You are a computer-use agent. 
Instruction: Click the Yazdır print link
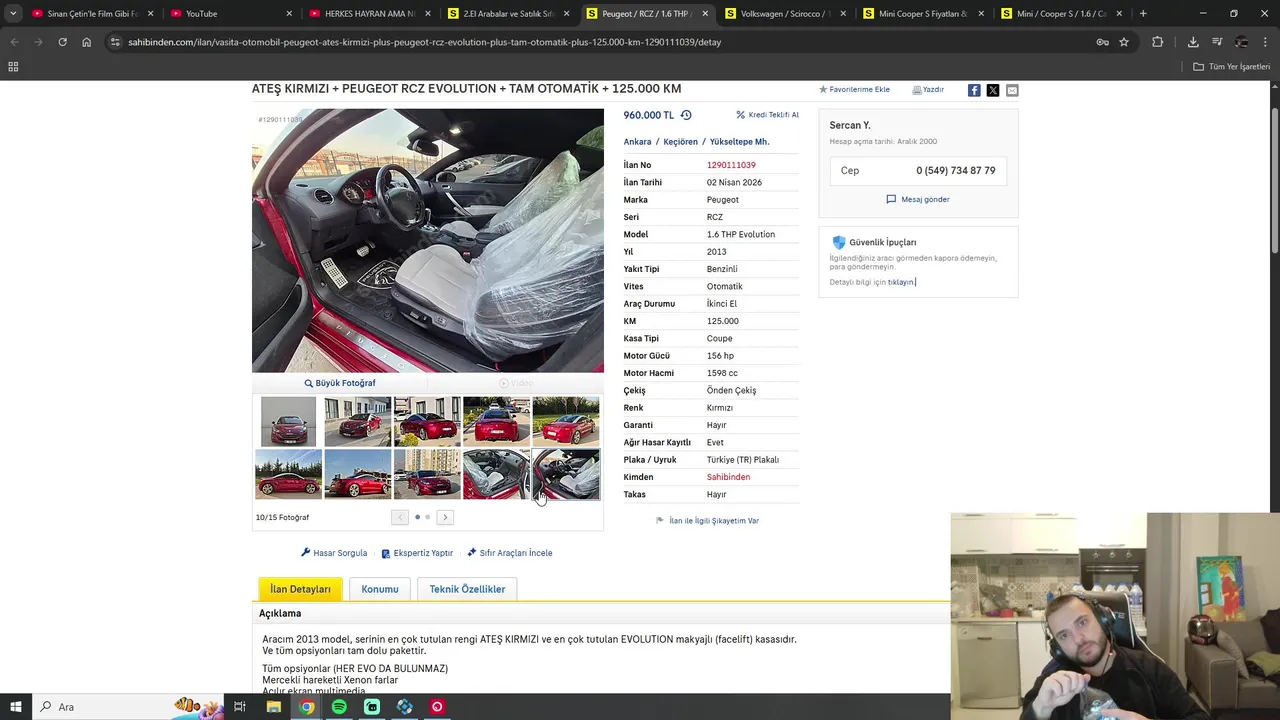click(x=928, y=90)
